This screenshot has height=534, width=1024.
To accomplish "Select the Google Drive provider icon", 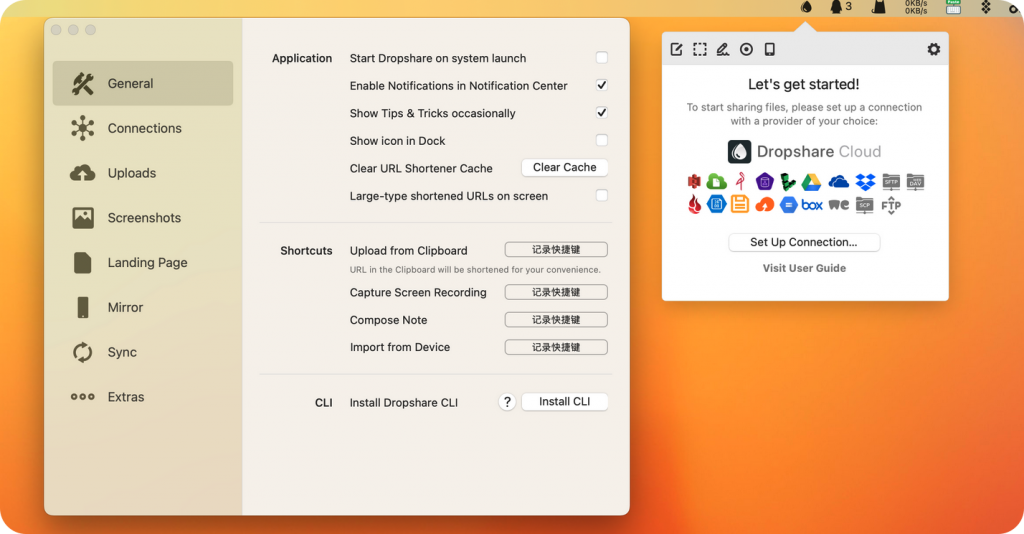I will (811, 182).
